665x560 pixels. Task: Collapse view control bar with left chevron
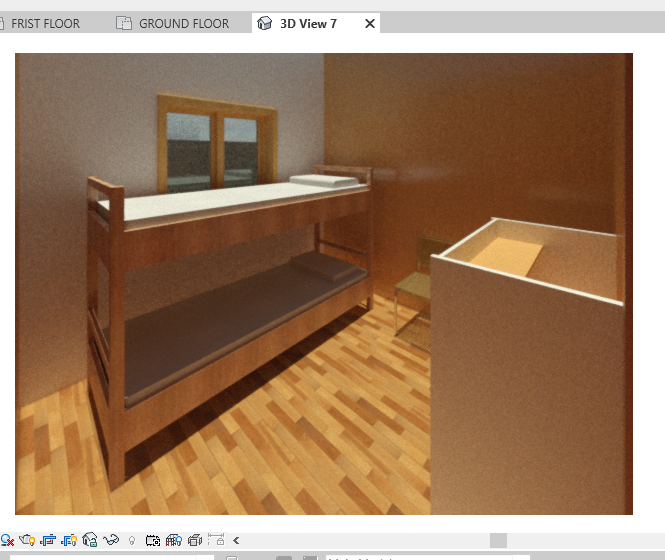(x=236, y=540)
